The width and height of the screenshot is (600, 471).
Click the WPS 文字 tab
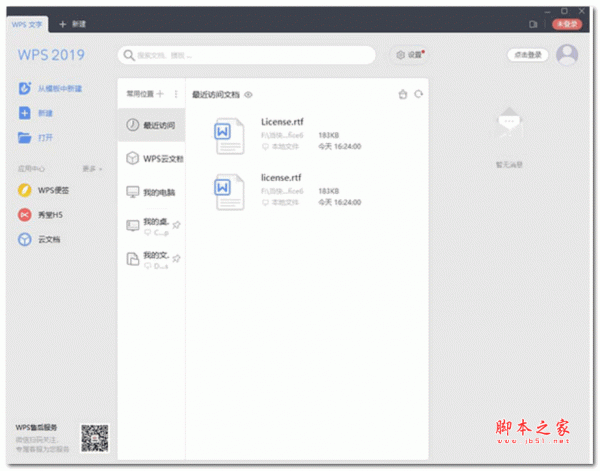(x=27, y=24)
